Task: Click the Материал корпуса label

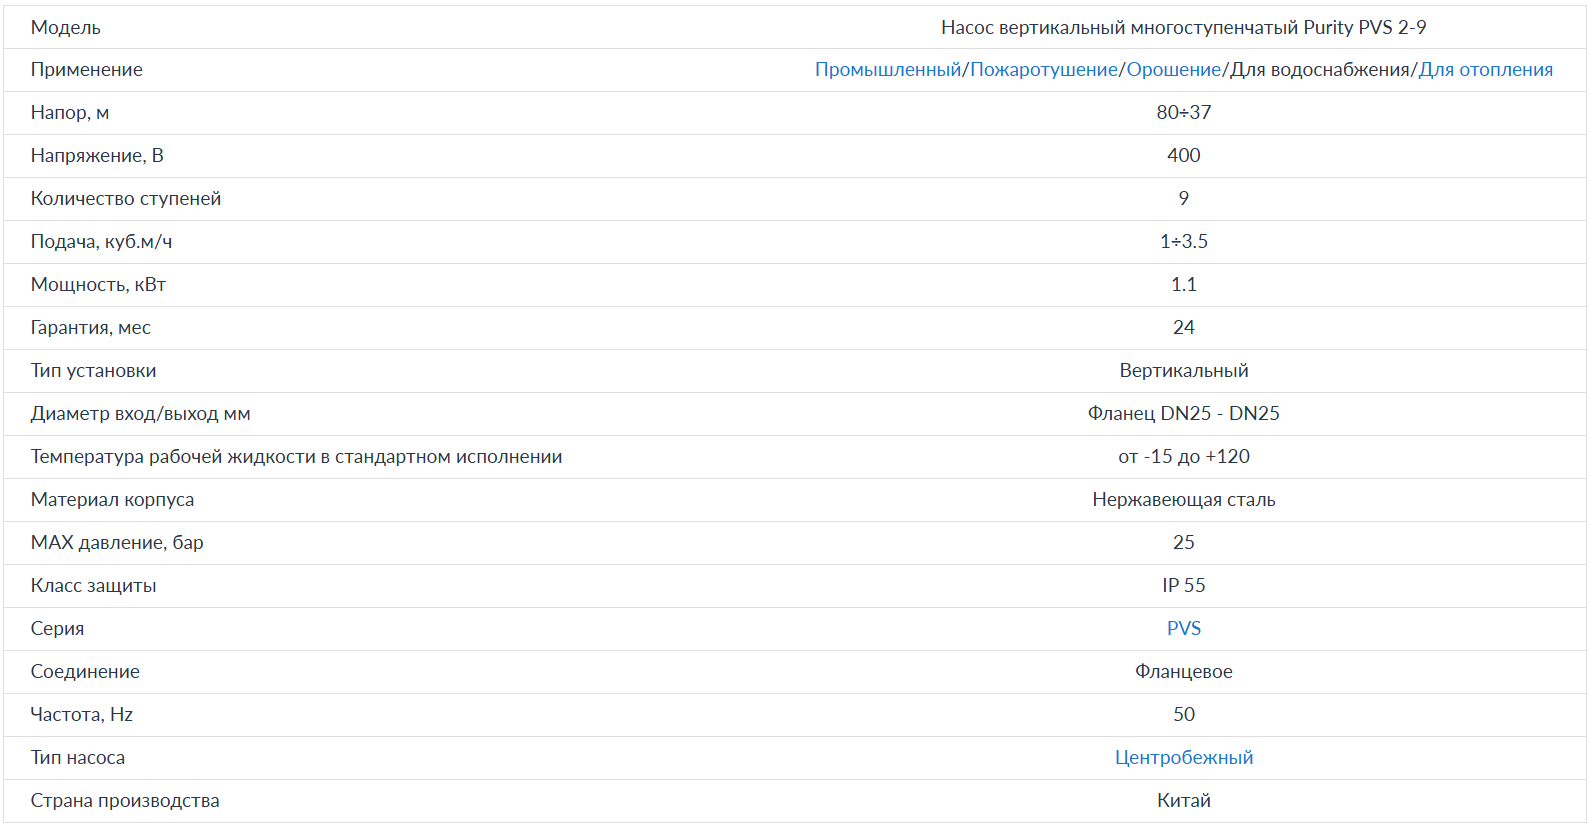Action: [x=113, y=500]
